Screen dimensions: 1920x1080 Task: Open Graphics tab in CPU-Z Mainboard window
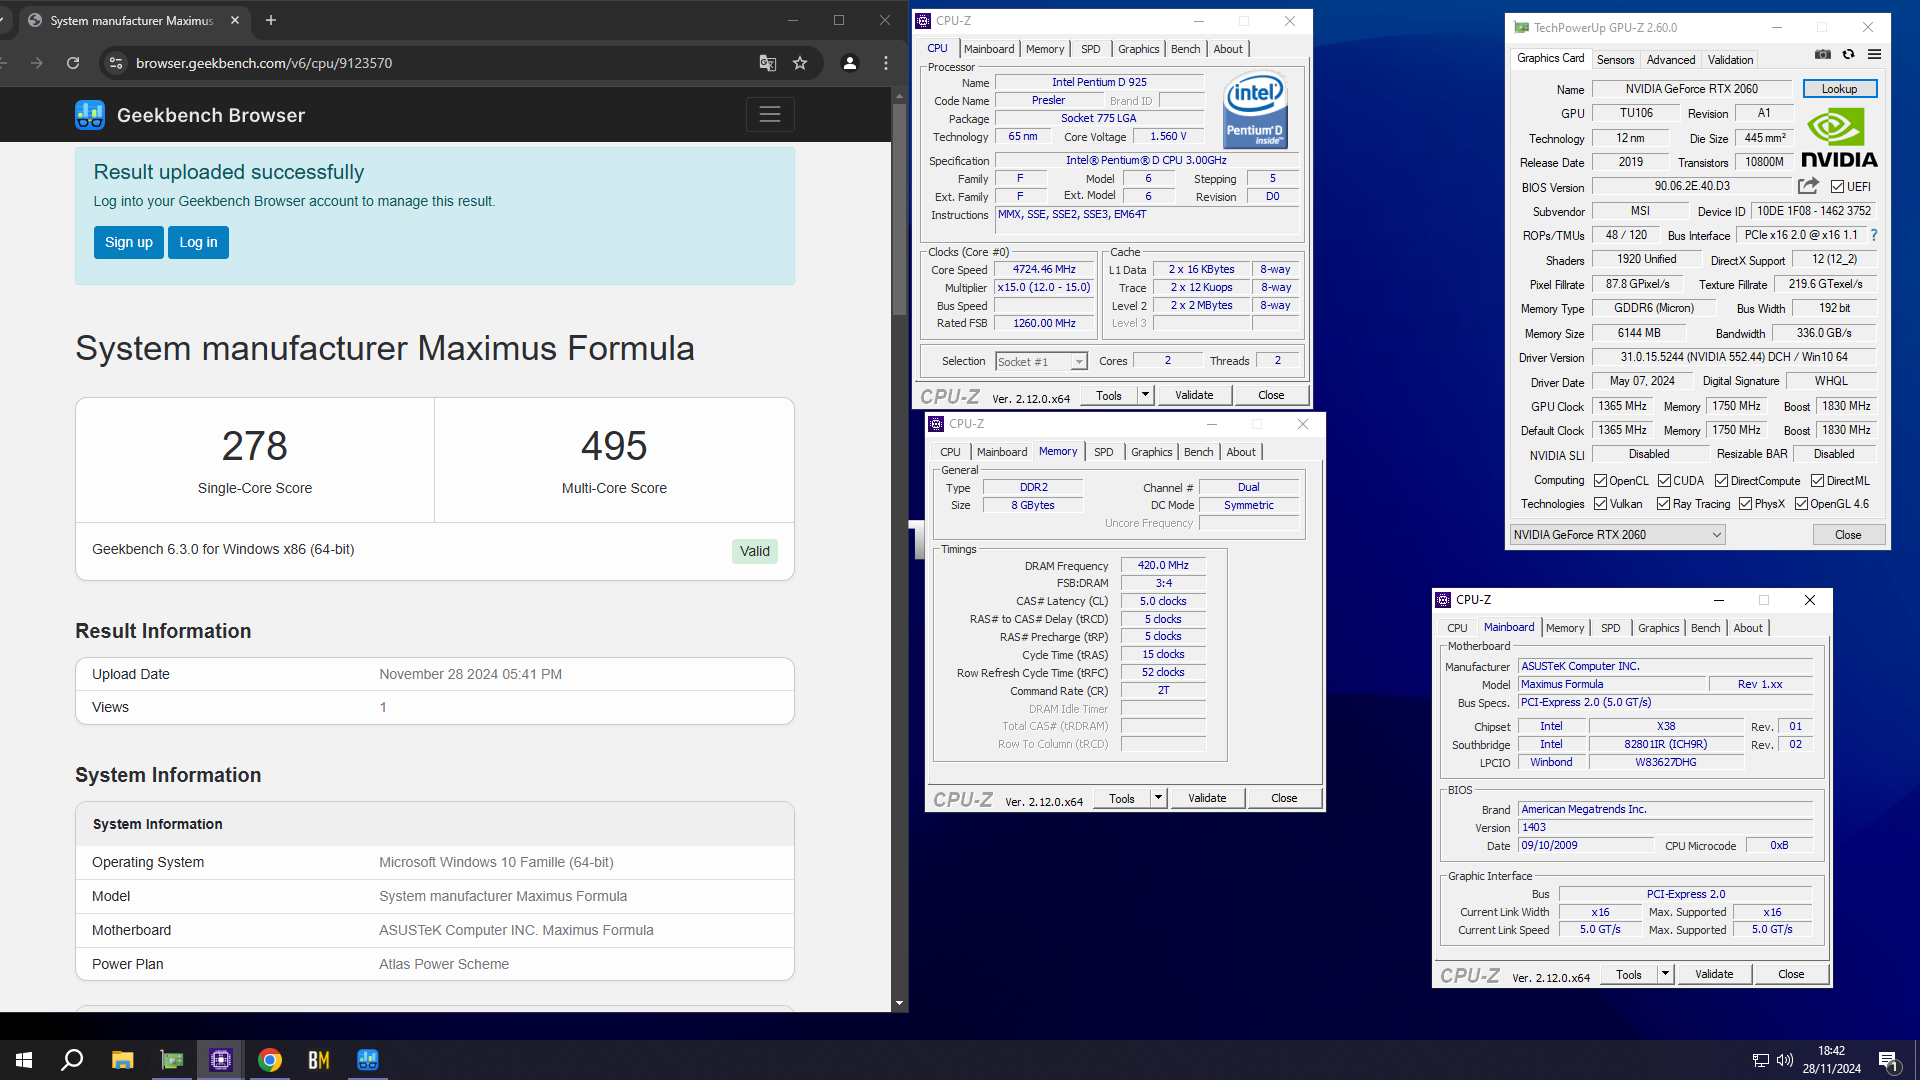tap(1658, 628)
